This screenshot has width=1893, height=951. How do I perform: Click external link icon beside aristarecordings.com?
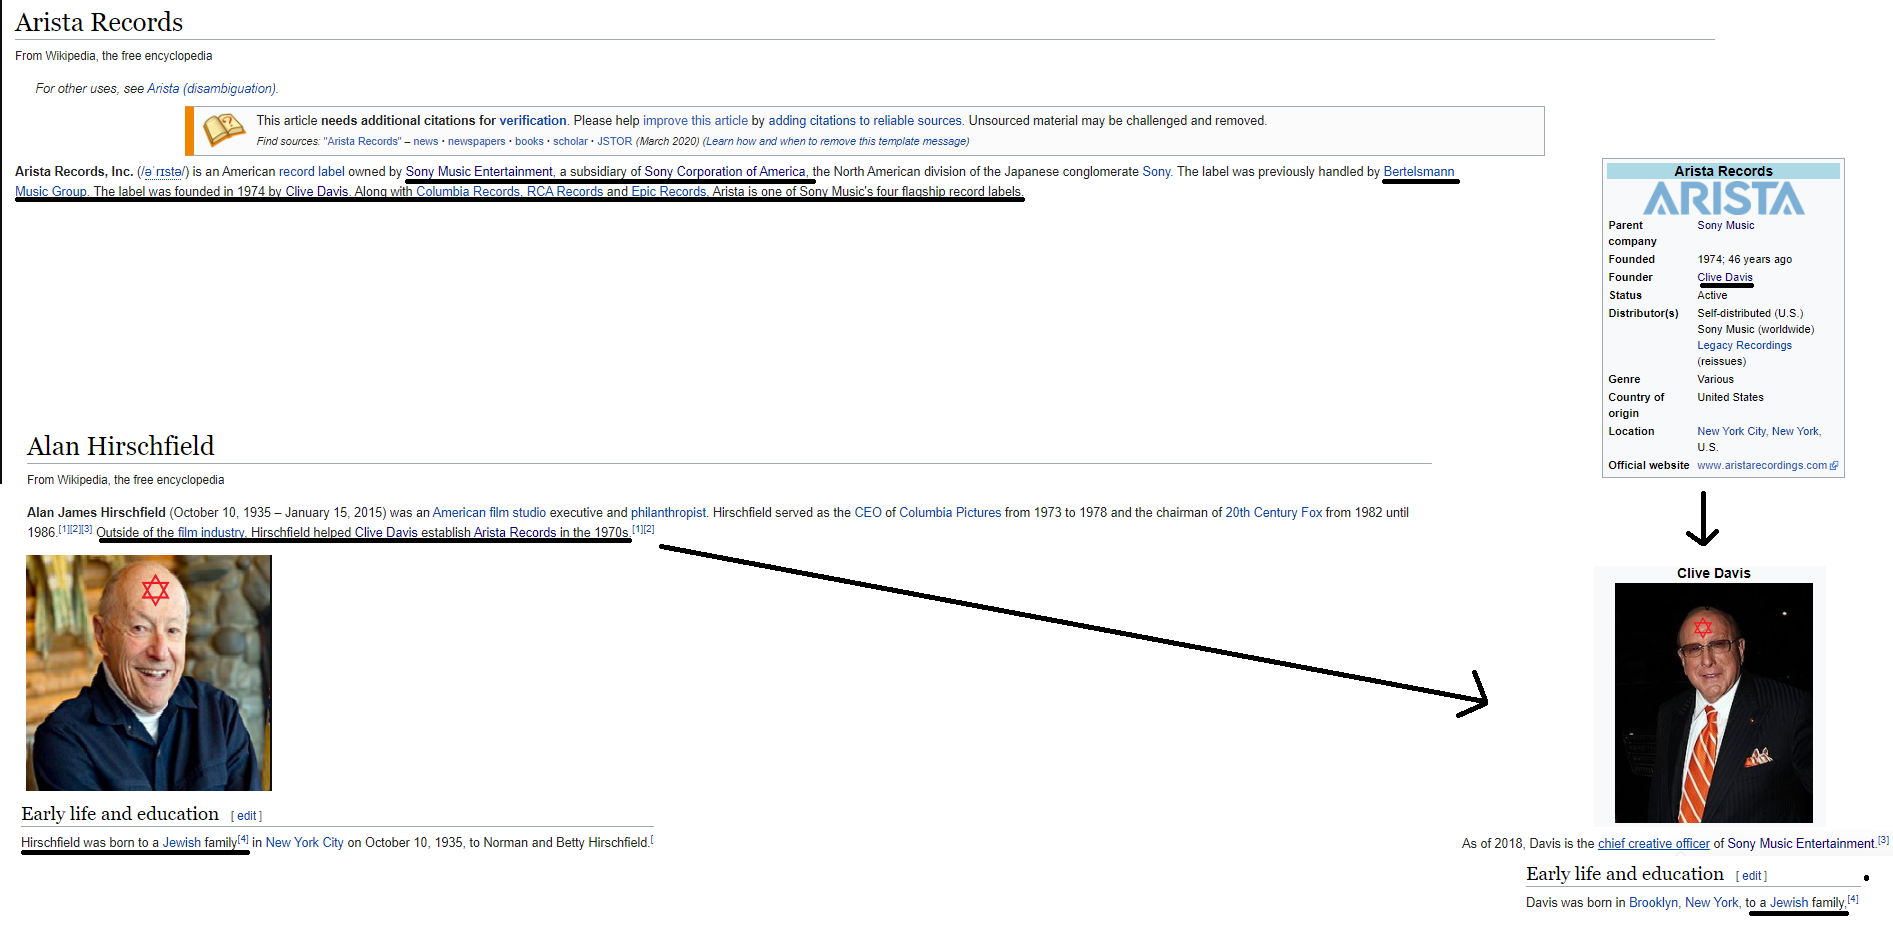pos(1834,466)
